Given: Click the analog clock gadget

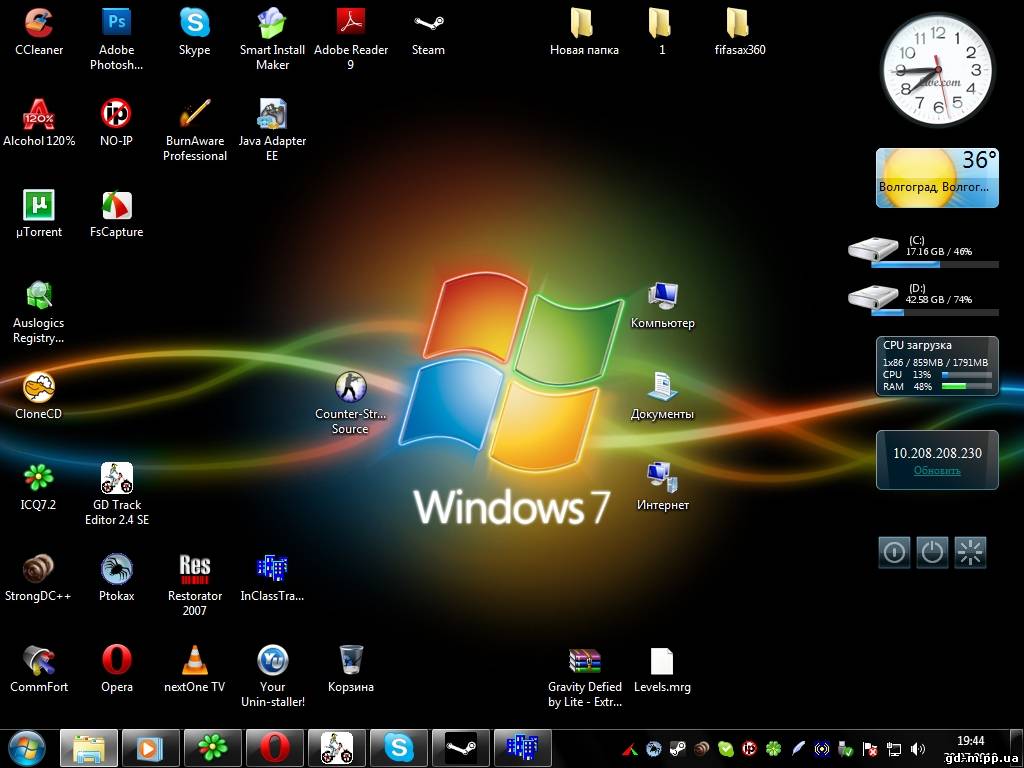Looking at the screenshot, I should point(938,71).
